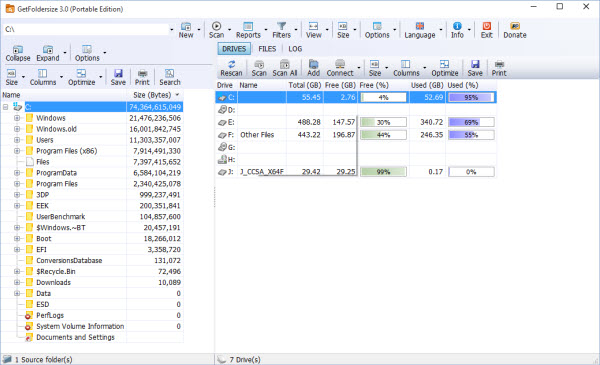Sort drives by Free (GB) column header
This screenshot has height=365, width=600.
coord(340,85)
